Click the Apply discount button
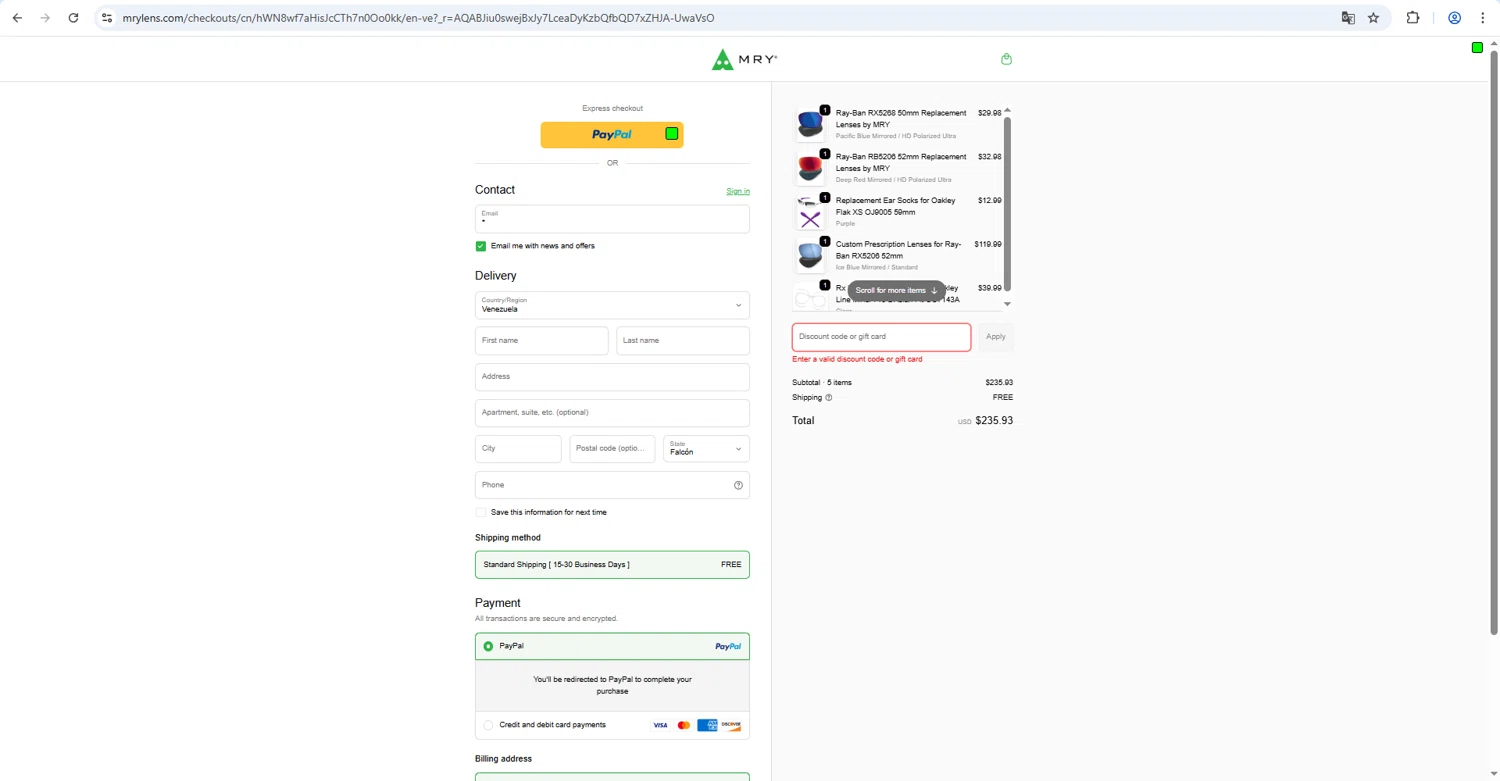Image resolution: width=1500 pixels, height=781 pixels. point(996,337)
